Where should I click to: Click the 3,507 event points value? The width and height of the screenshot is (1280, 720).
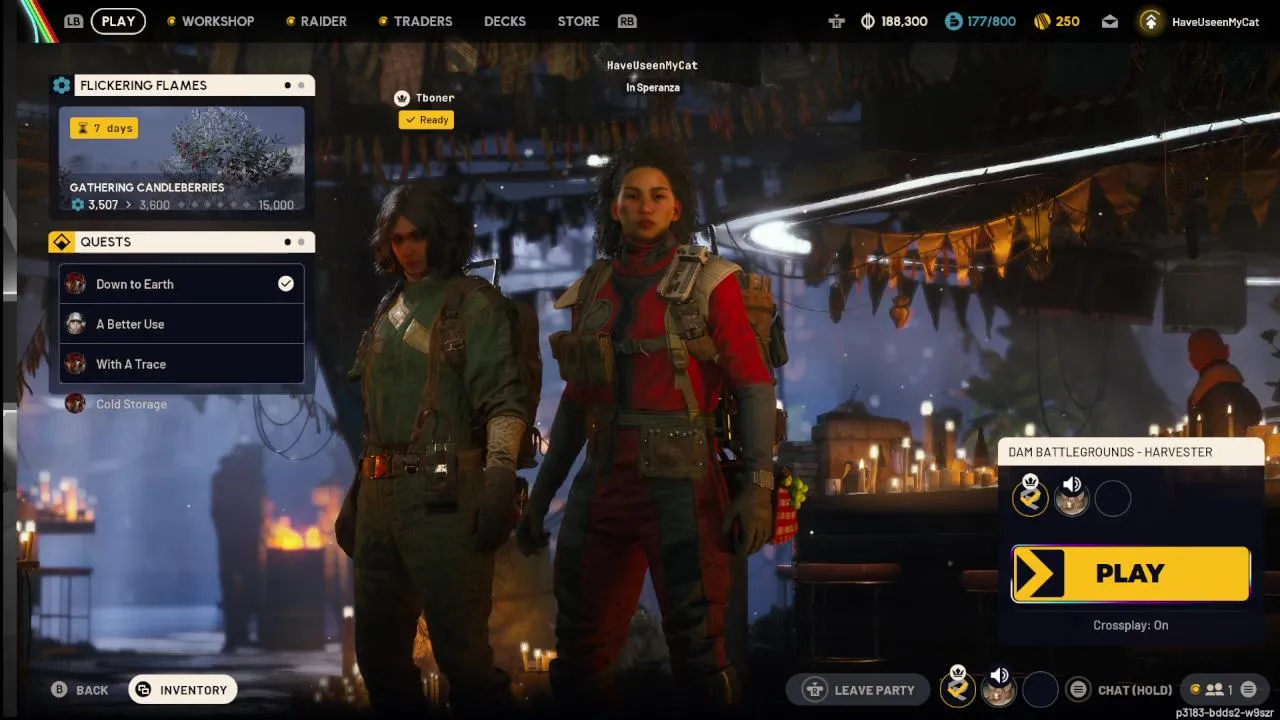103,205
